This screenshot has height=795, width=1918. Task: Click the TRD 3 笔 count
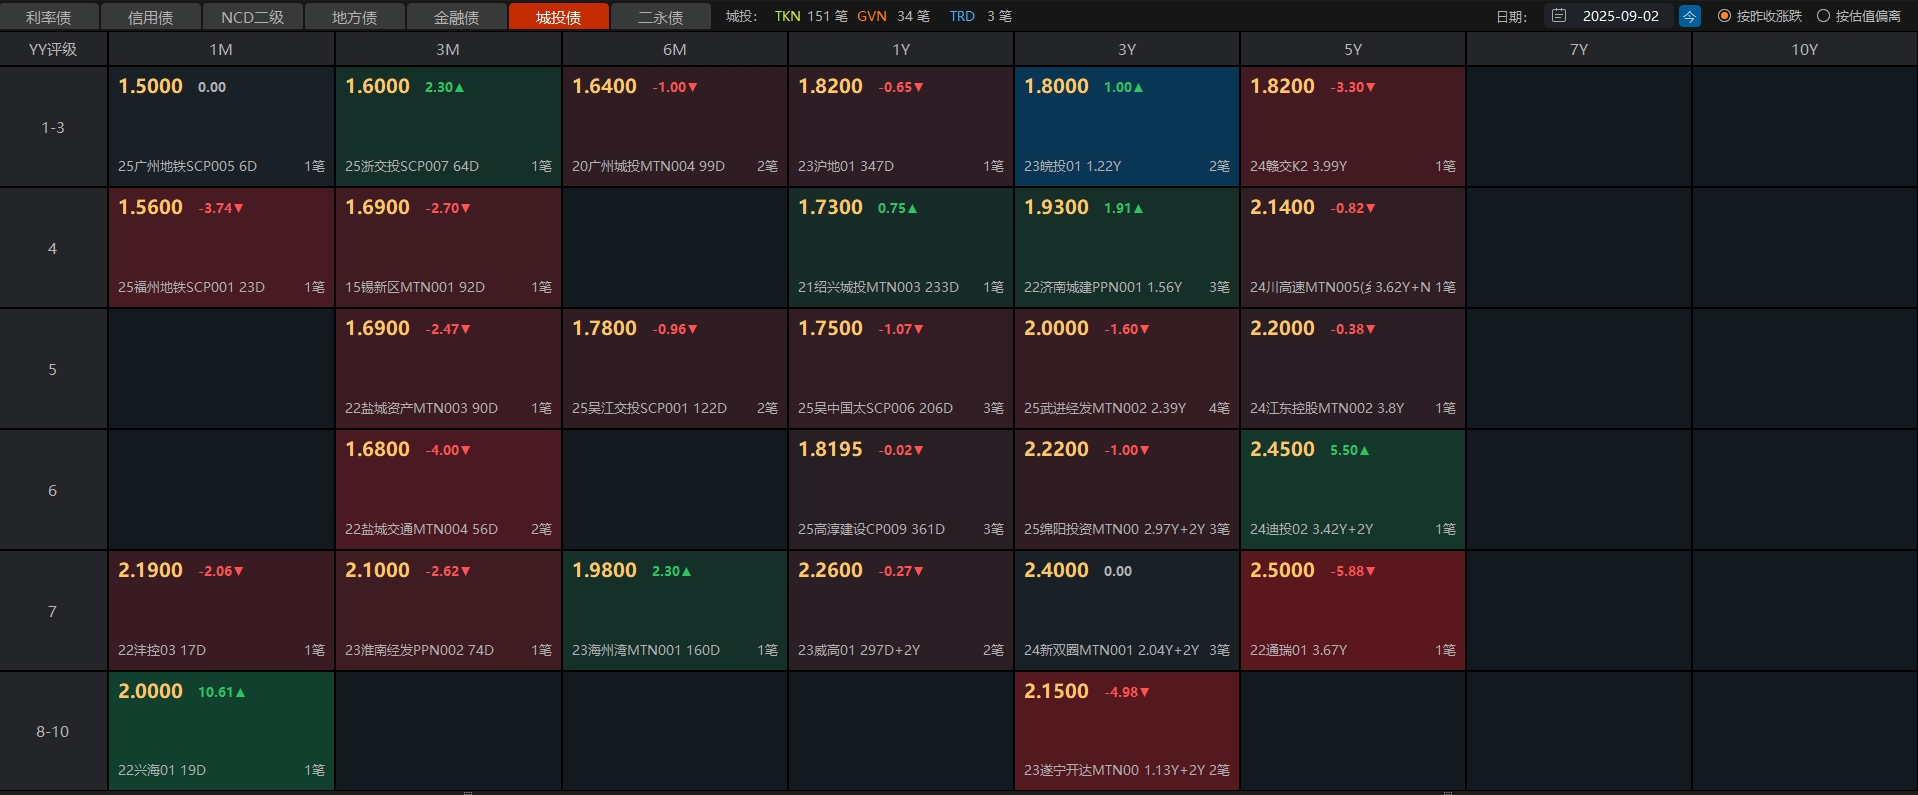point(981,16)
